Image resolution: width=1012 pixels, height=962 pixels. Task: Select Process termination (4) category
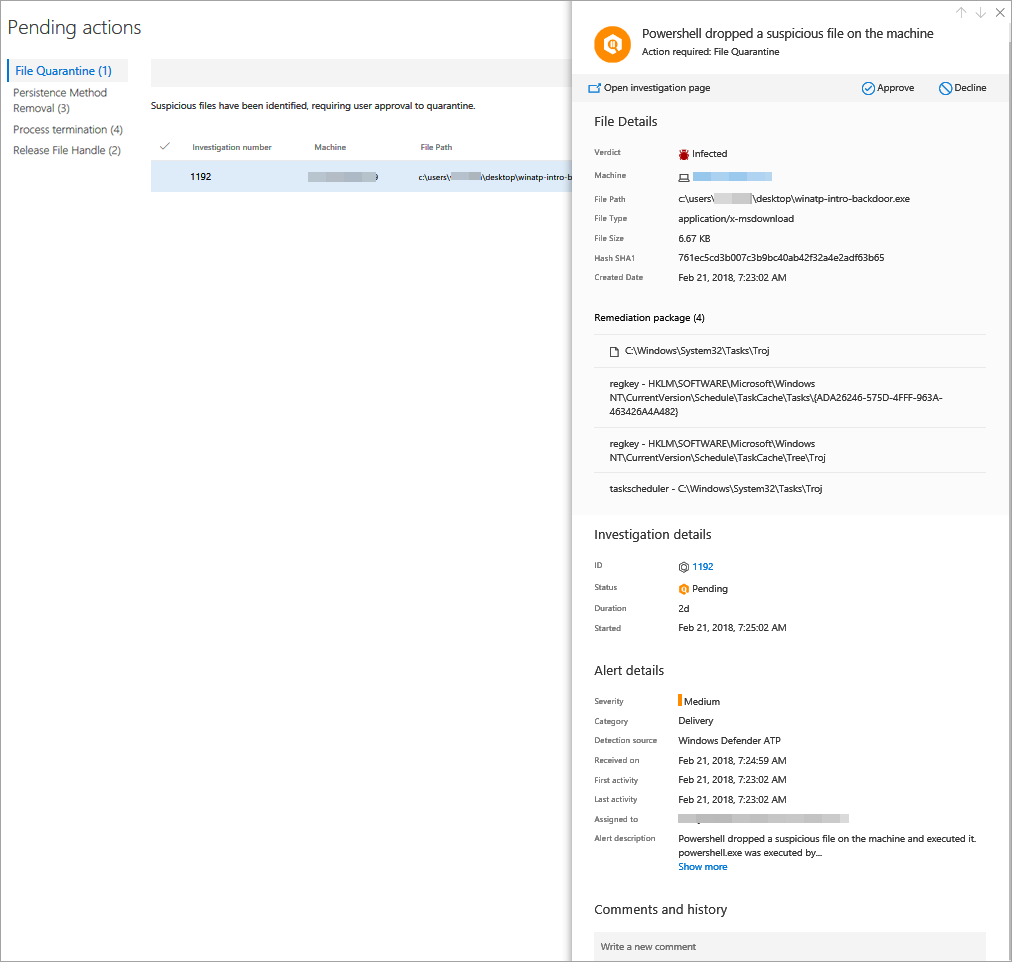point(68,130)
